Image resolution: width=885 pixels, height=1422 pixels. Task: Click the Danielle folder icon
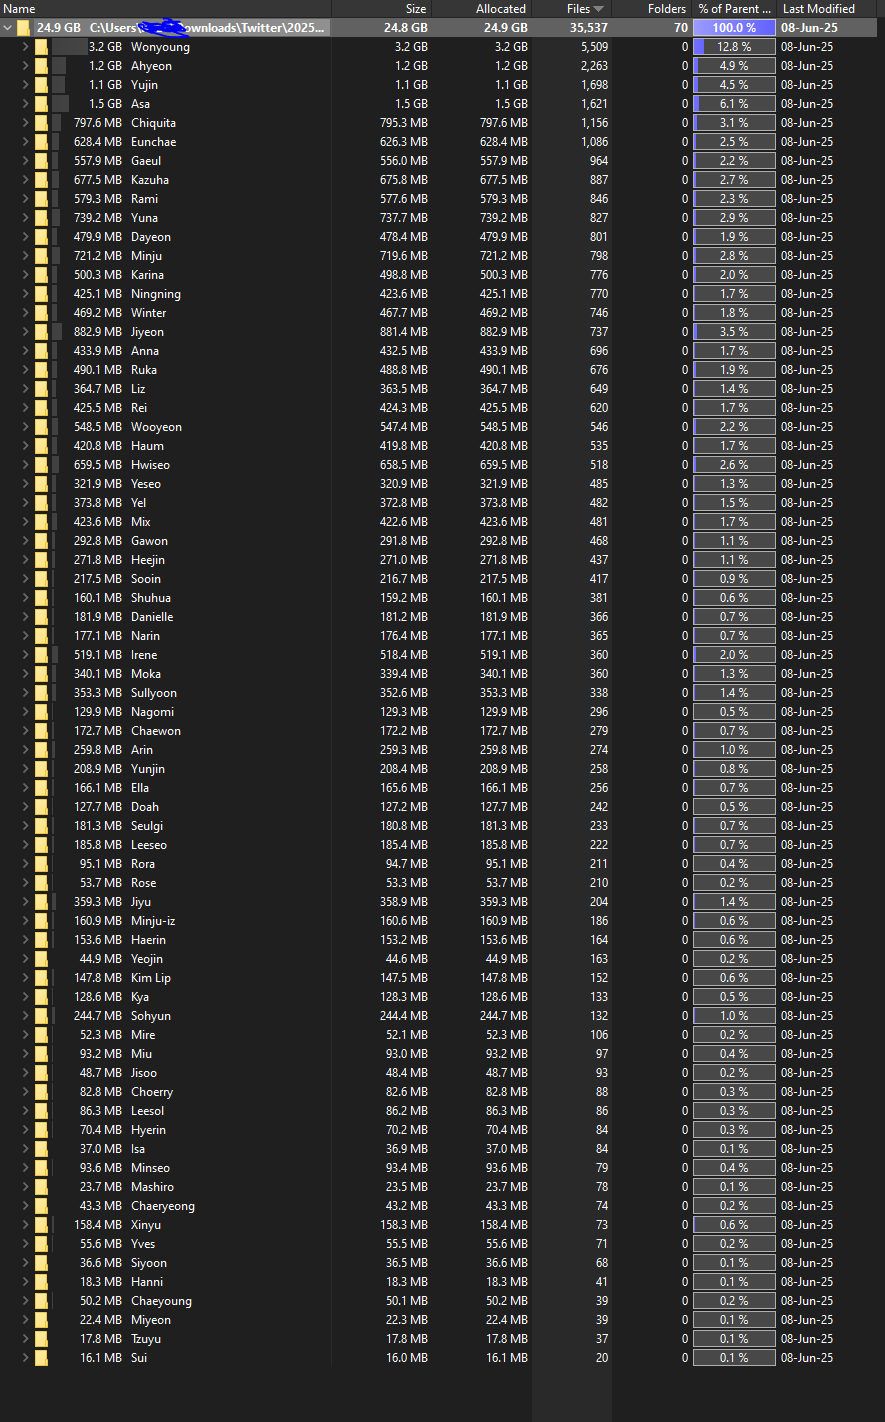tap(41, 617)
